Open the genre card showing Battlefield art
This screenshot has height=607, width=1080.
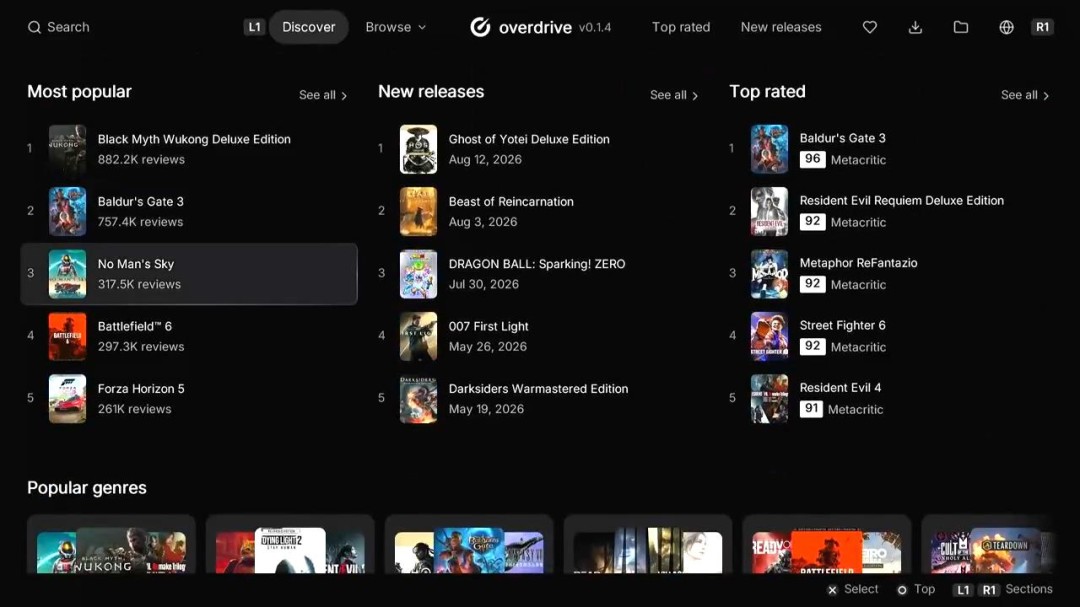827,544
